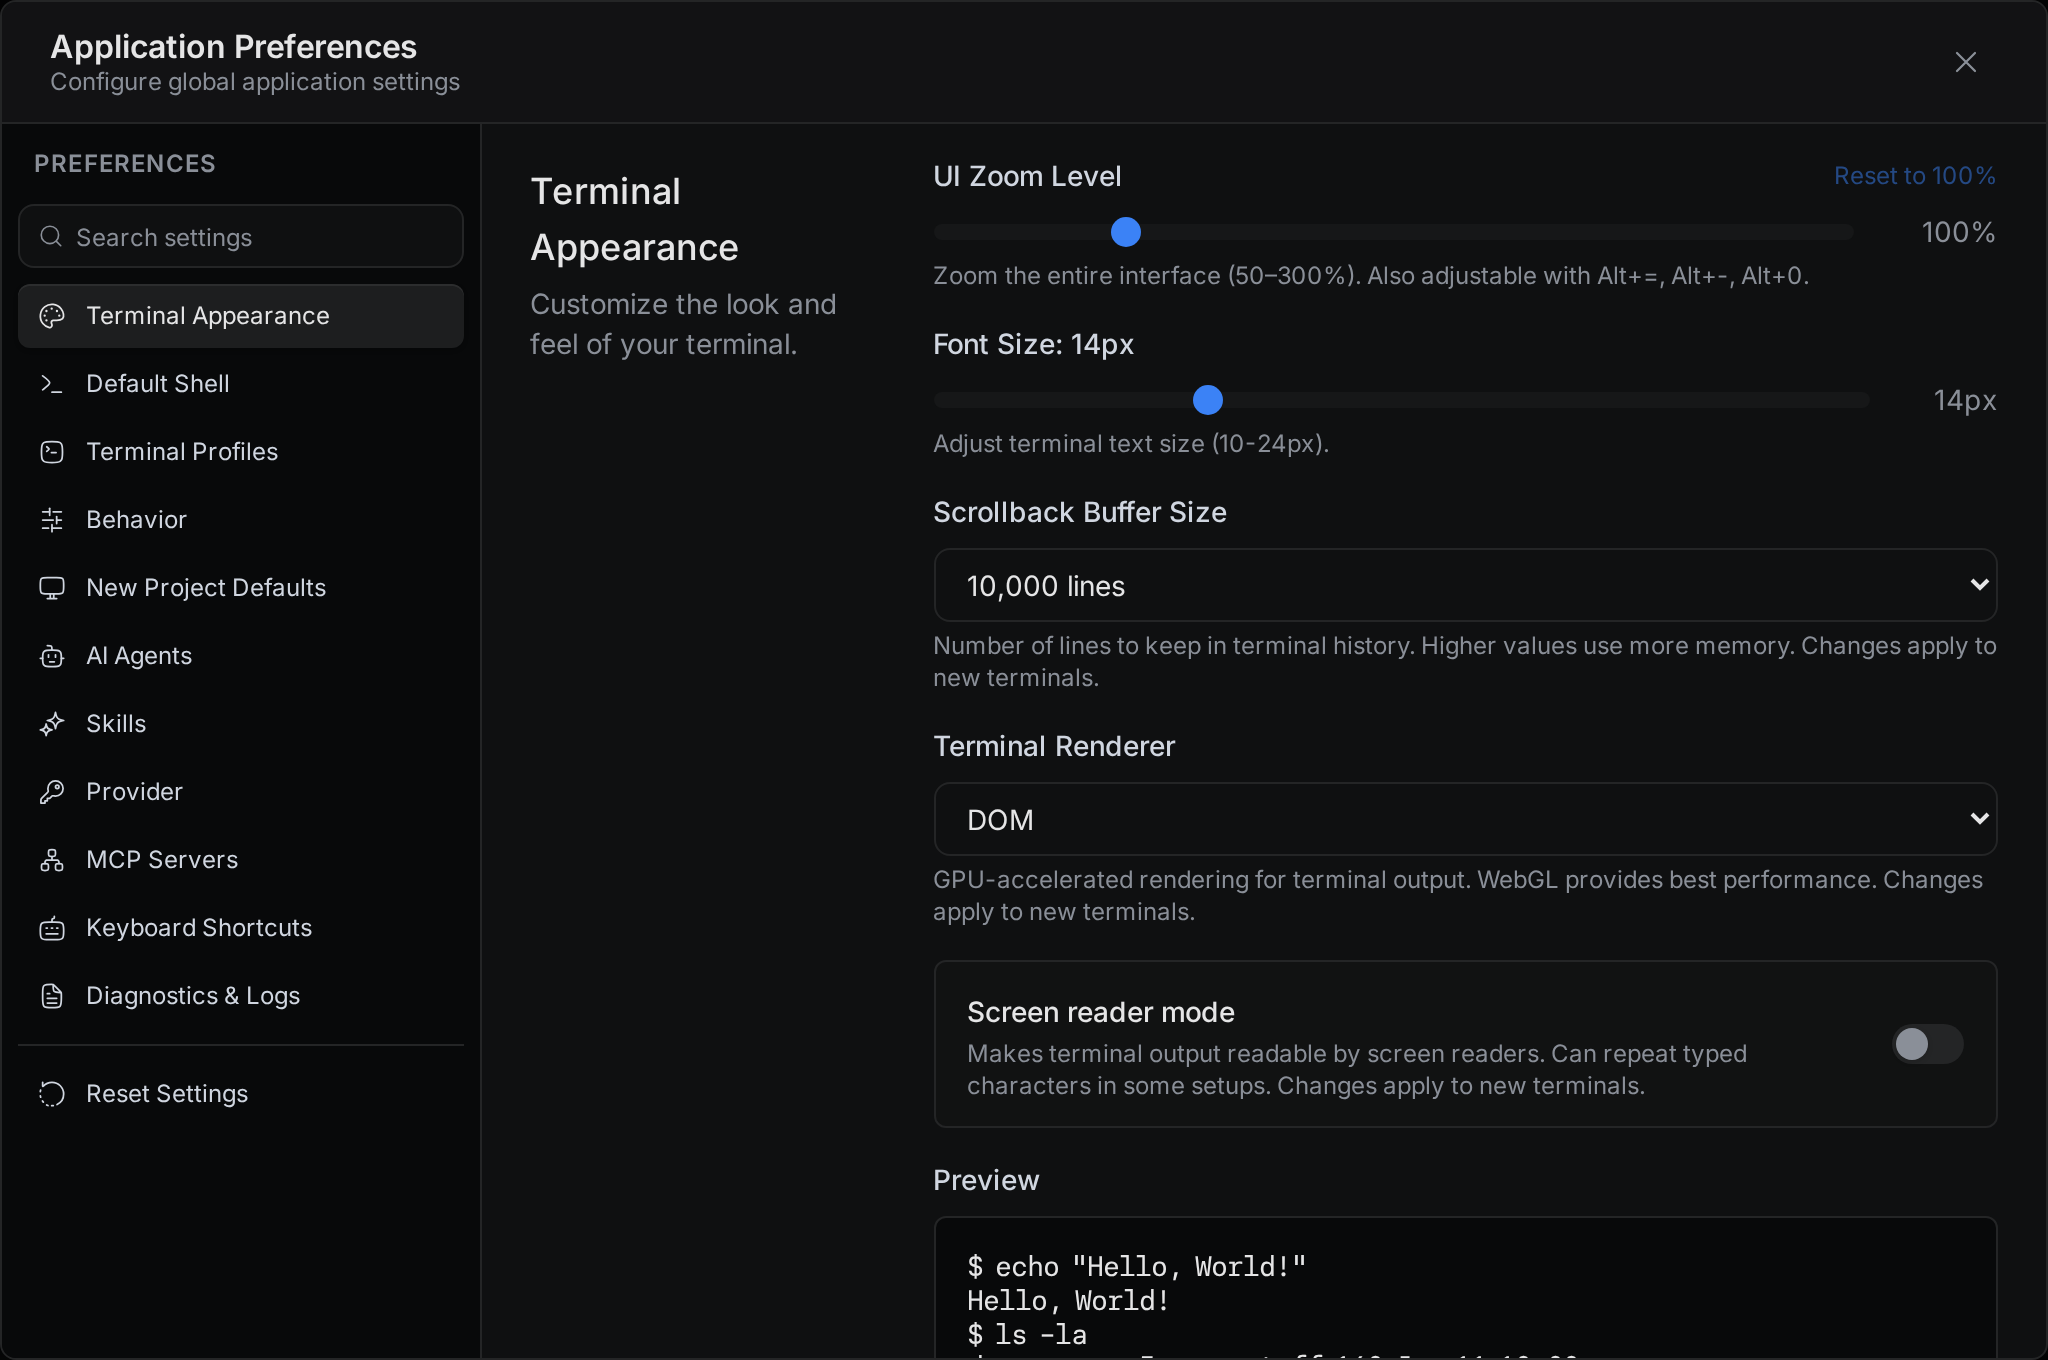Switch to the Behavior section
The image size is (2048, 1360).
[241, 520]
